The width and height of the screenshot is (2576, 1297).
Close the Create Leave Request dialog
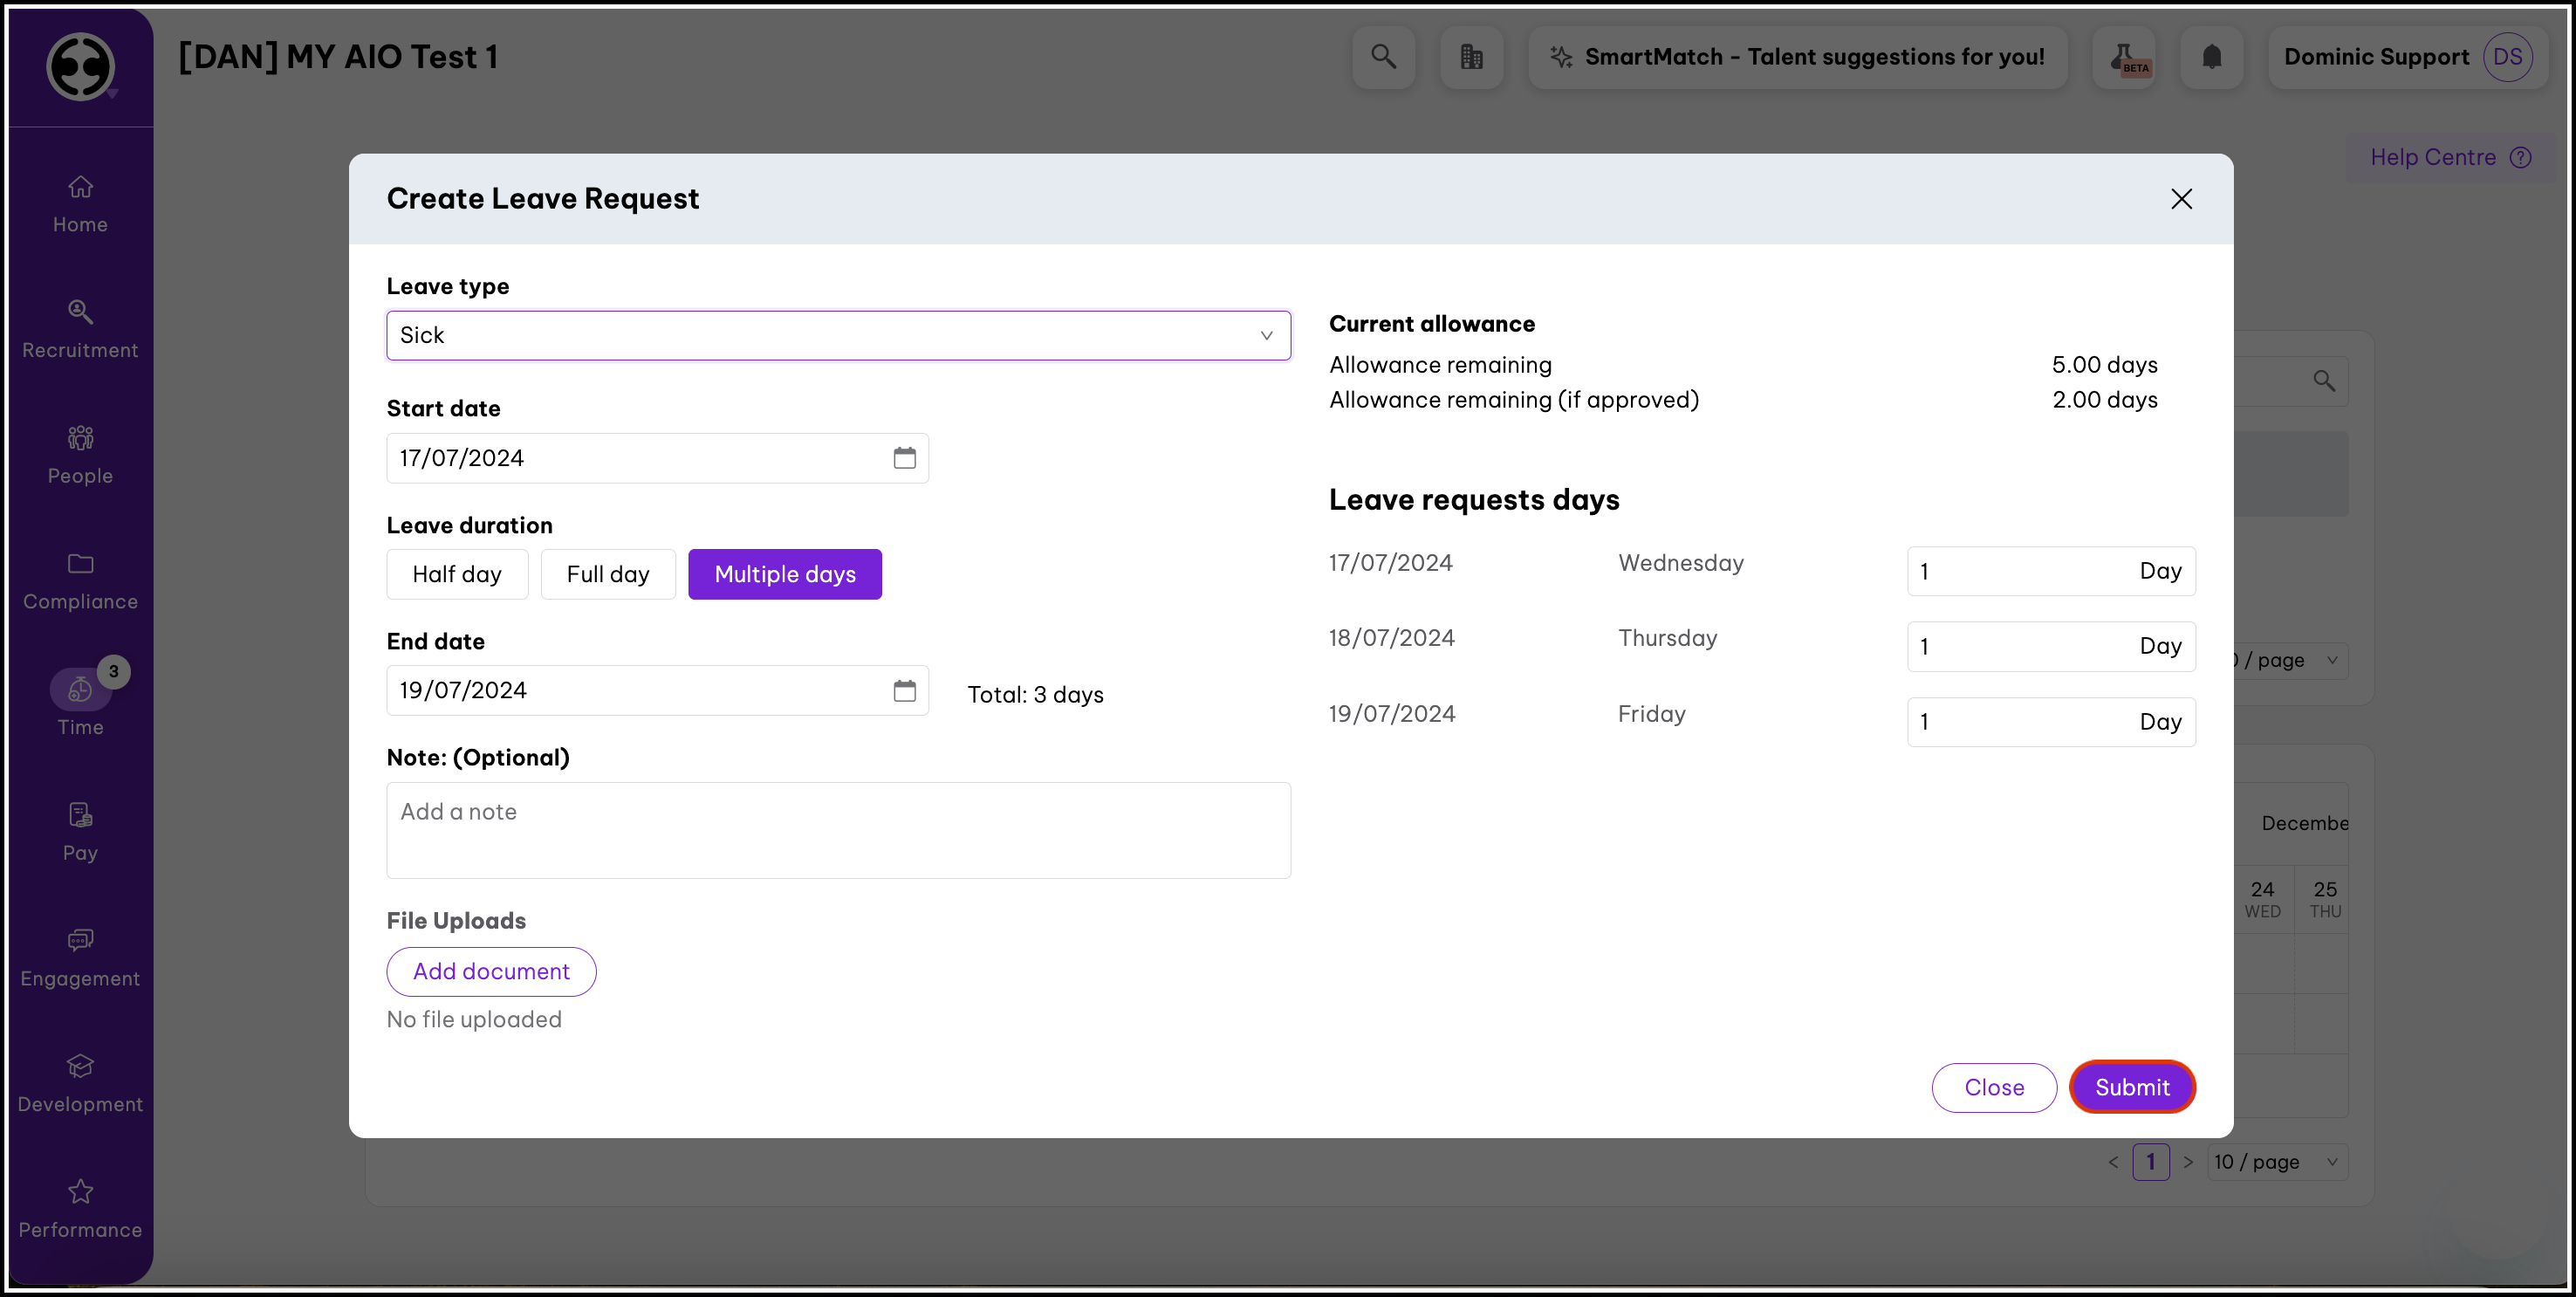pyautogui.click(x=2181, y=199)
